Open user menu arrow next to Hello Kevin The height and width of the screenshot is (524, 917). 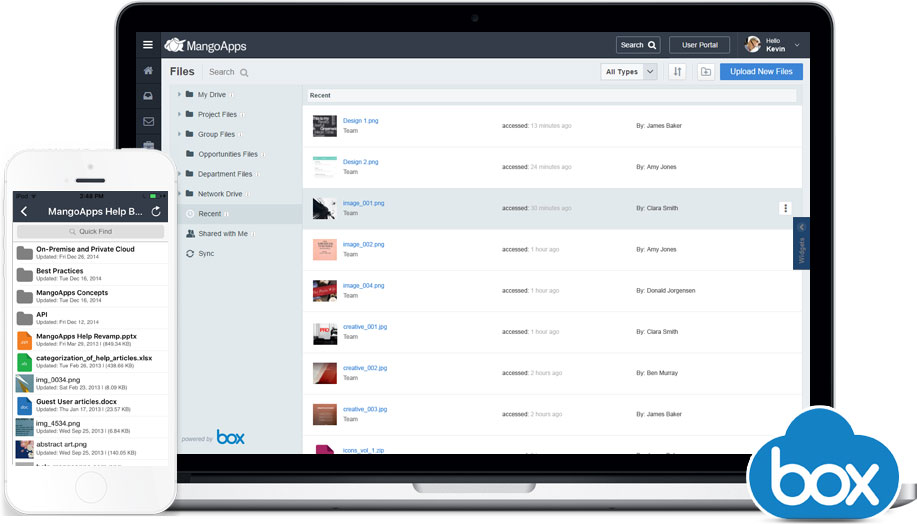click(797, 45)
